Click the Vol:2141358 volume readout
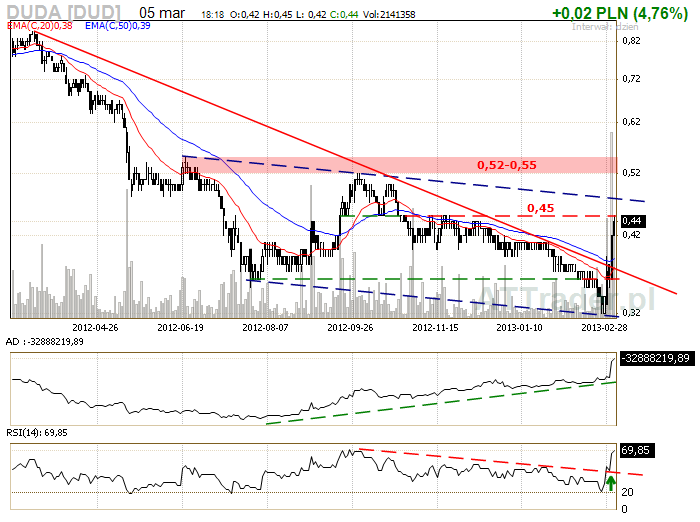The height and width of the screenshot is (522, 700). click(389, 15)
